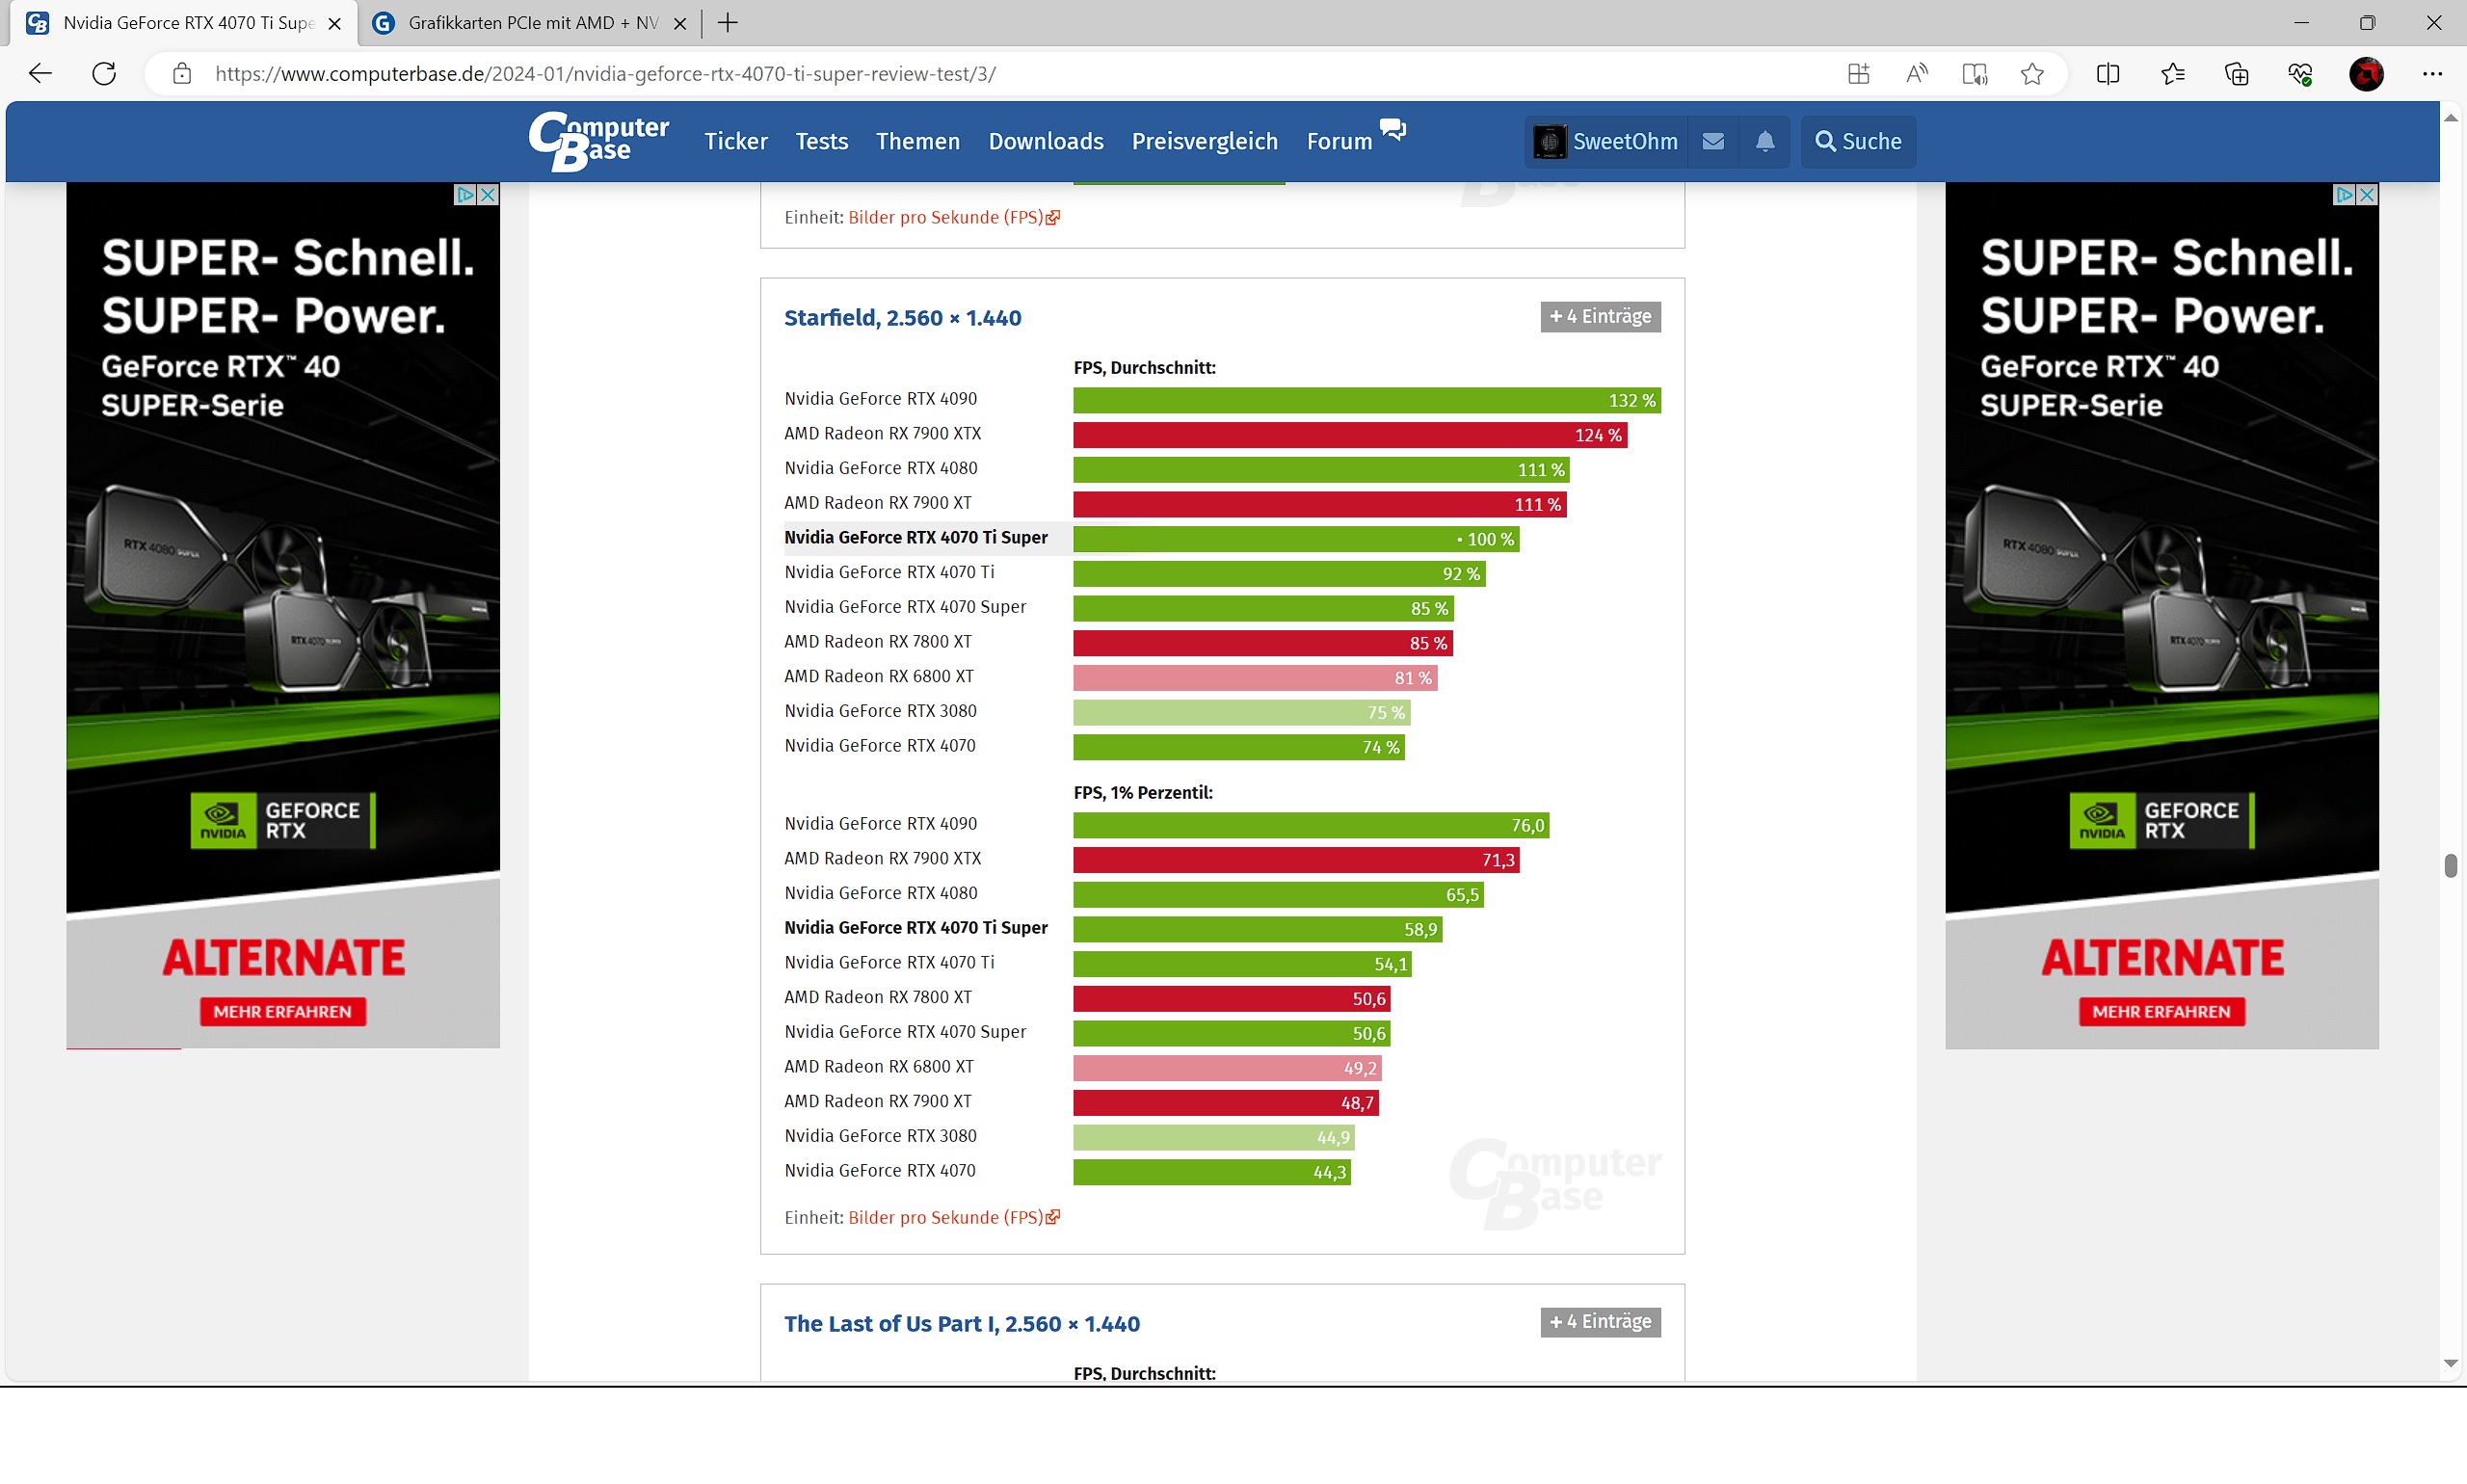Open browser Settings and more menu
Image resolution: width=2467 pixels, height=1484 pixels.
[x=2432, y=74]
